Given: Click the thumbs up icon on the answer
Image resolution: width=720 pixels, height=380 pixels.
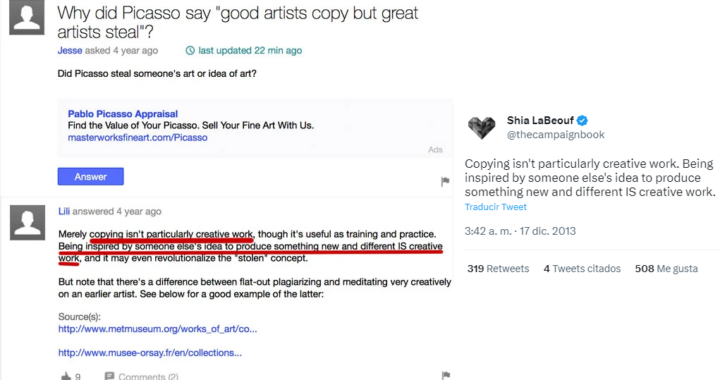Looking at the screenshot, I should [x=66, y=376].
